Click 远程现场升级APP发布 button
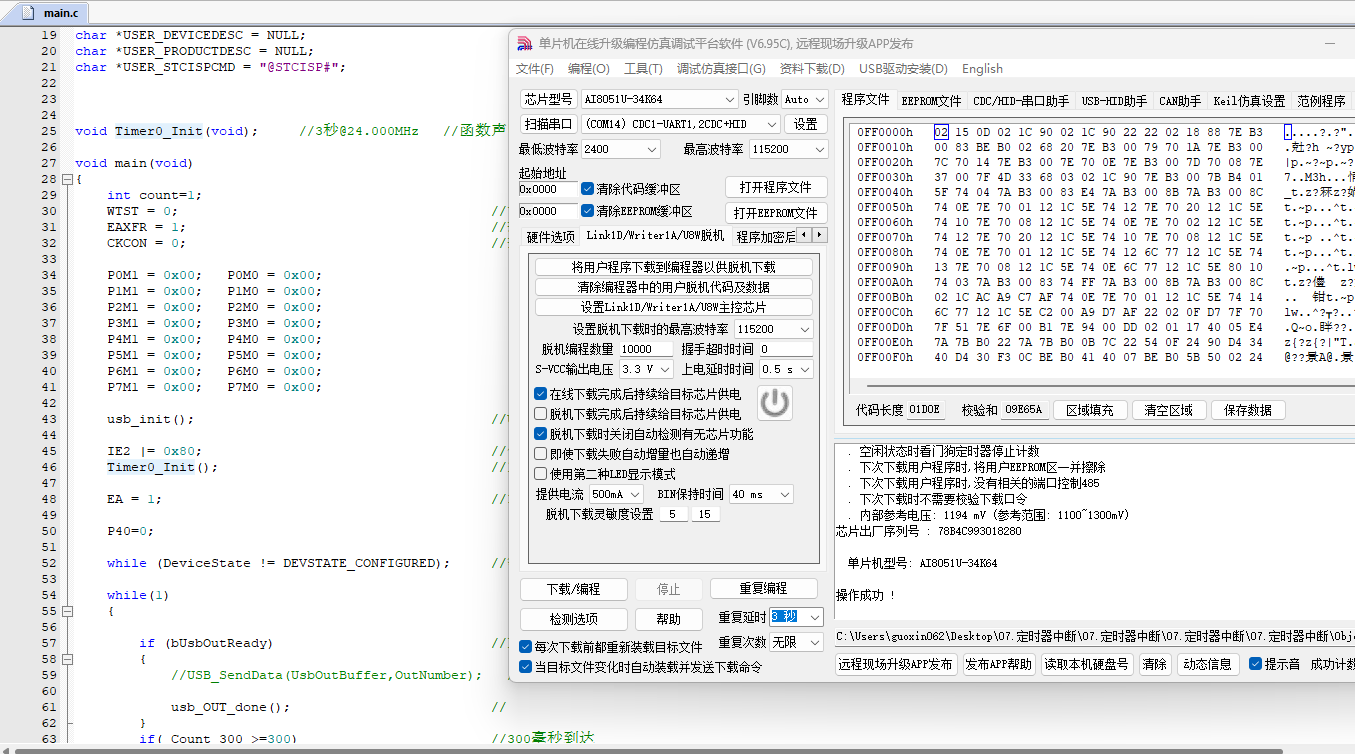Image resolution: width=1355 pixels, height=754 pixels. [x=896, y=664]
